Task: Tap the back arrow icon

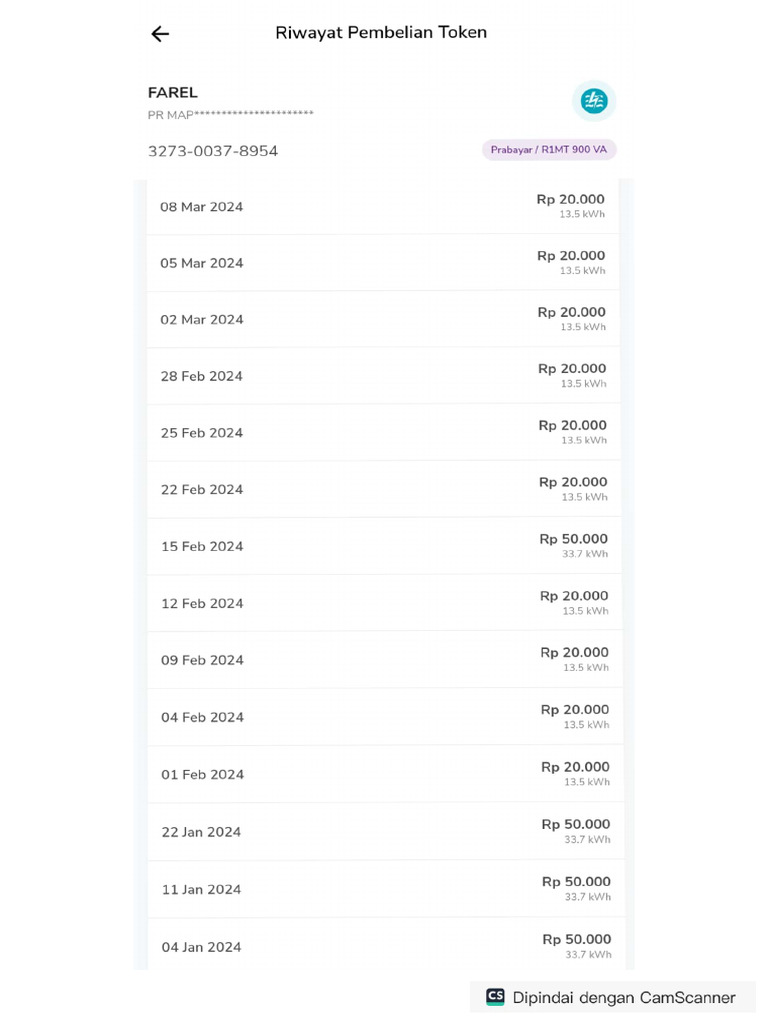Action: coord(160,34)
